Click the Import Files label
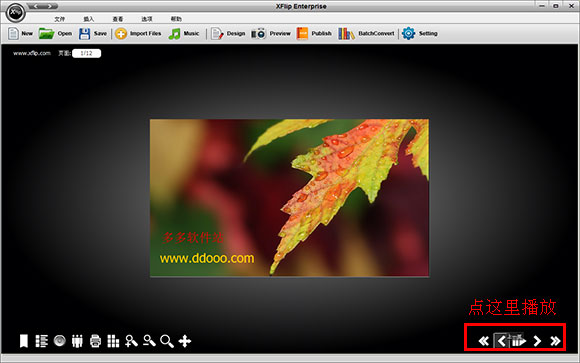 (145, 34)
